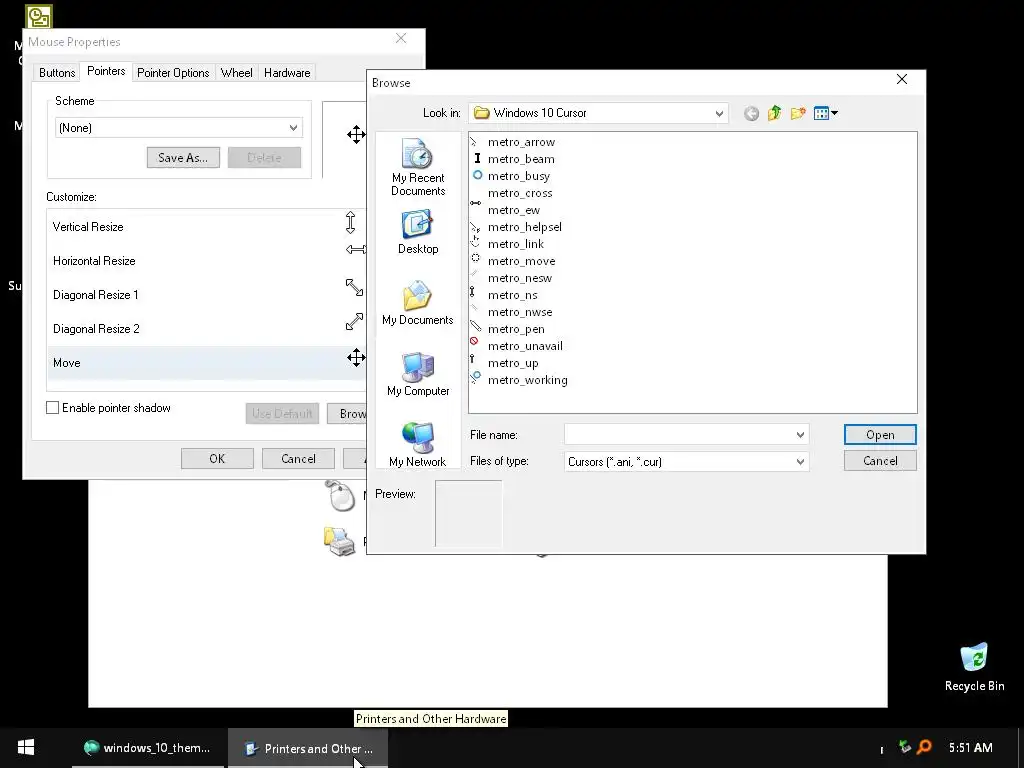
Task: Open the Windows Start button
Action: coord(26,748)
